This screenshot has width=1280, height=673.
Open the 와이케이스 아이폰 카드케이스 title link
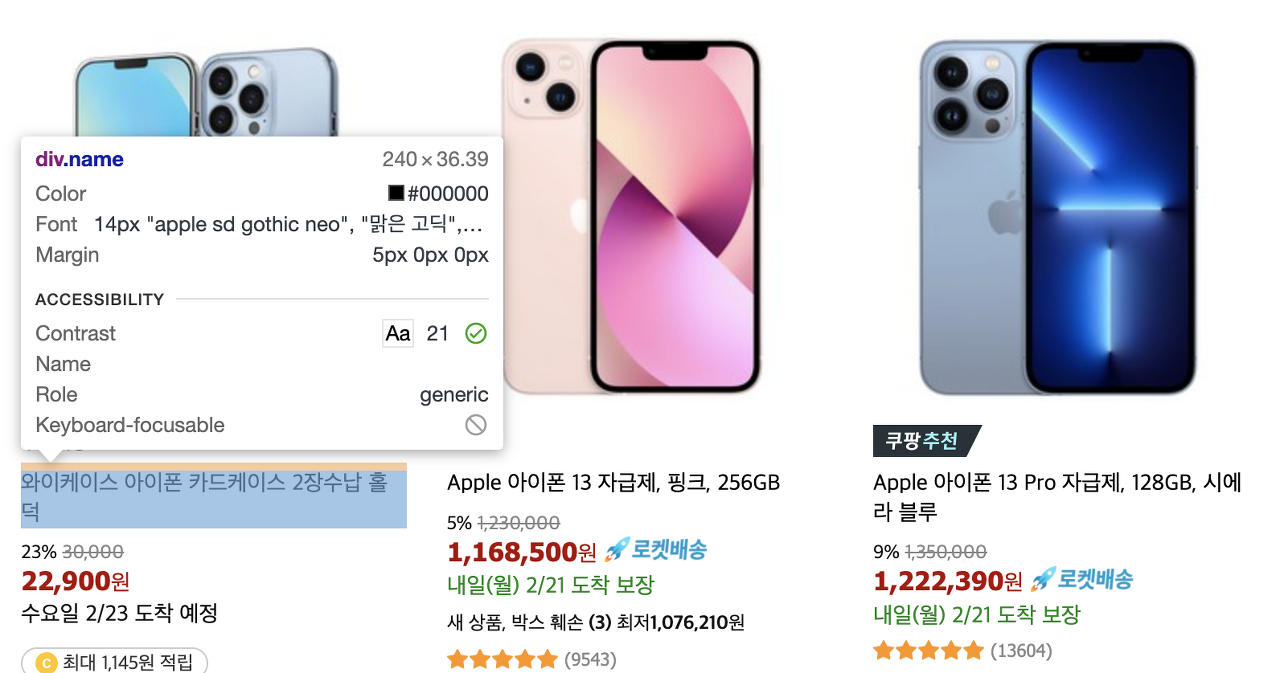point(204,498)
